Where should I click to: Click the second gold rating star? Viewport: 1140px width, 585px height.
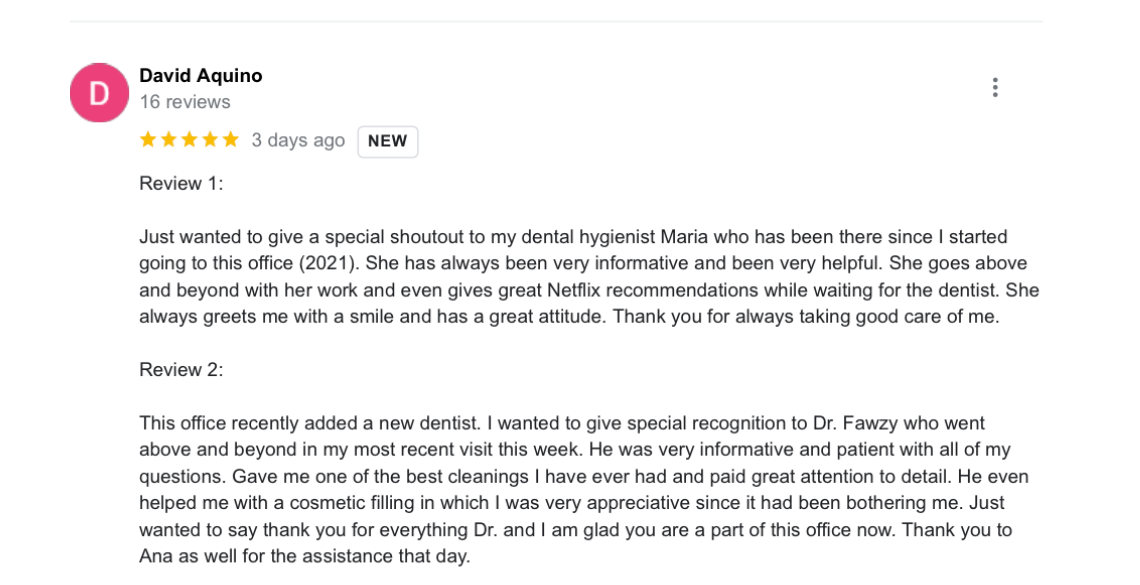[169, 140]
